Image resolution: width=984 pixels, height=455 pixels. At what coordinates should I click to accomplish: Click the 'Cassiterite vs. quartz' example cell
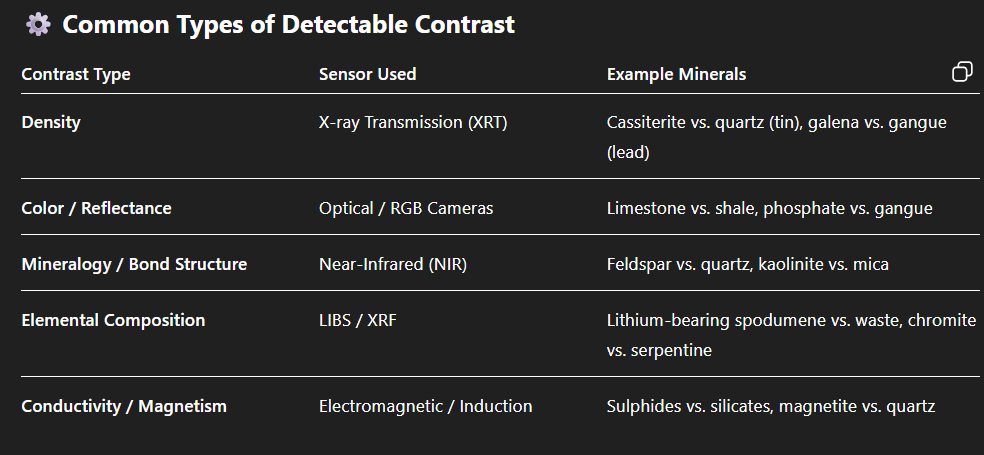pyautogui.click(x=776, y=136)
